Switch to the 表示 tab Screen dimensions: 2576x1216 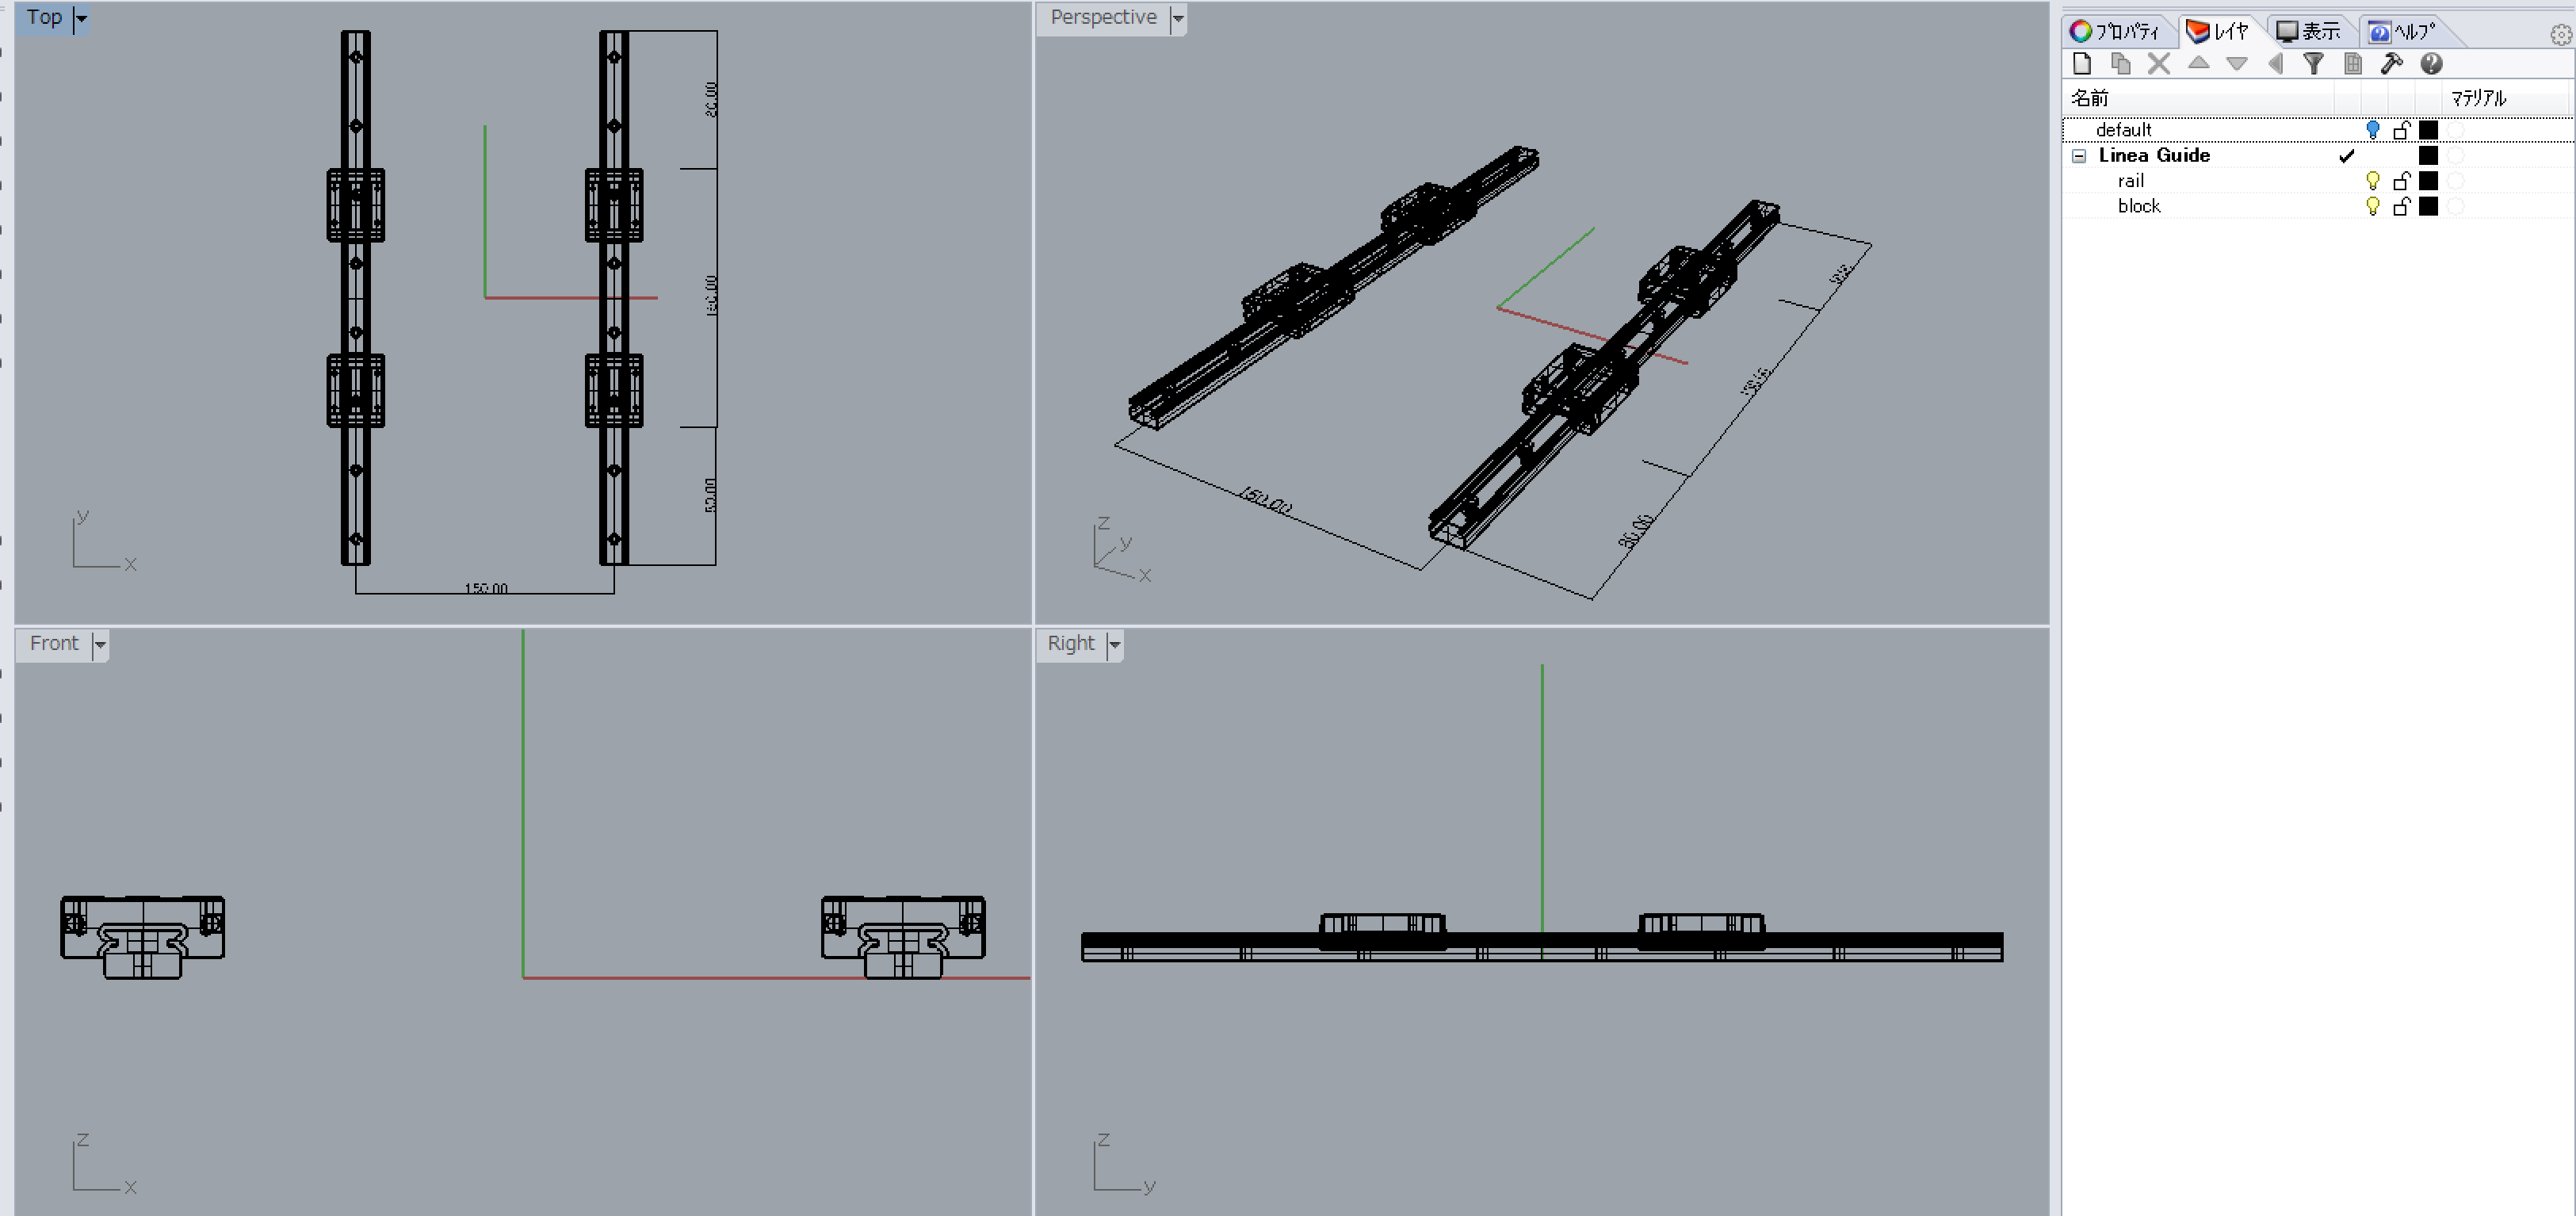tap(2309, 31)
